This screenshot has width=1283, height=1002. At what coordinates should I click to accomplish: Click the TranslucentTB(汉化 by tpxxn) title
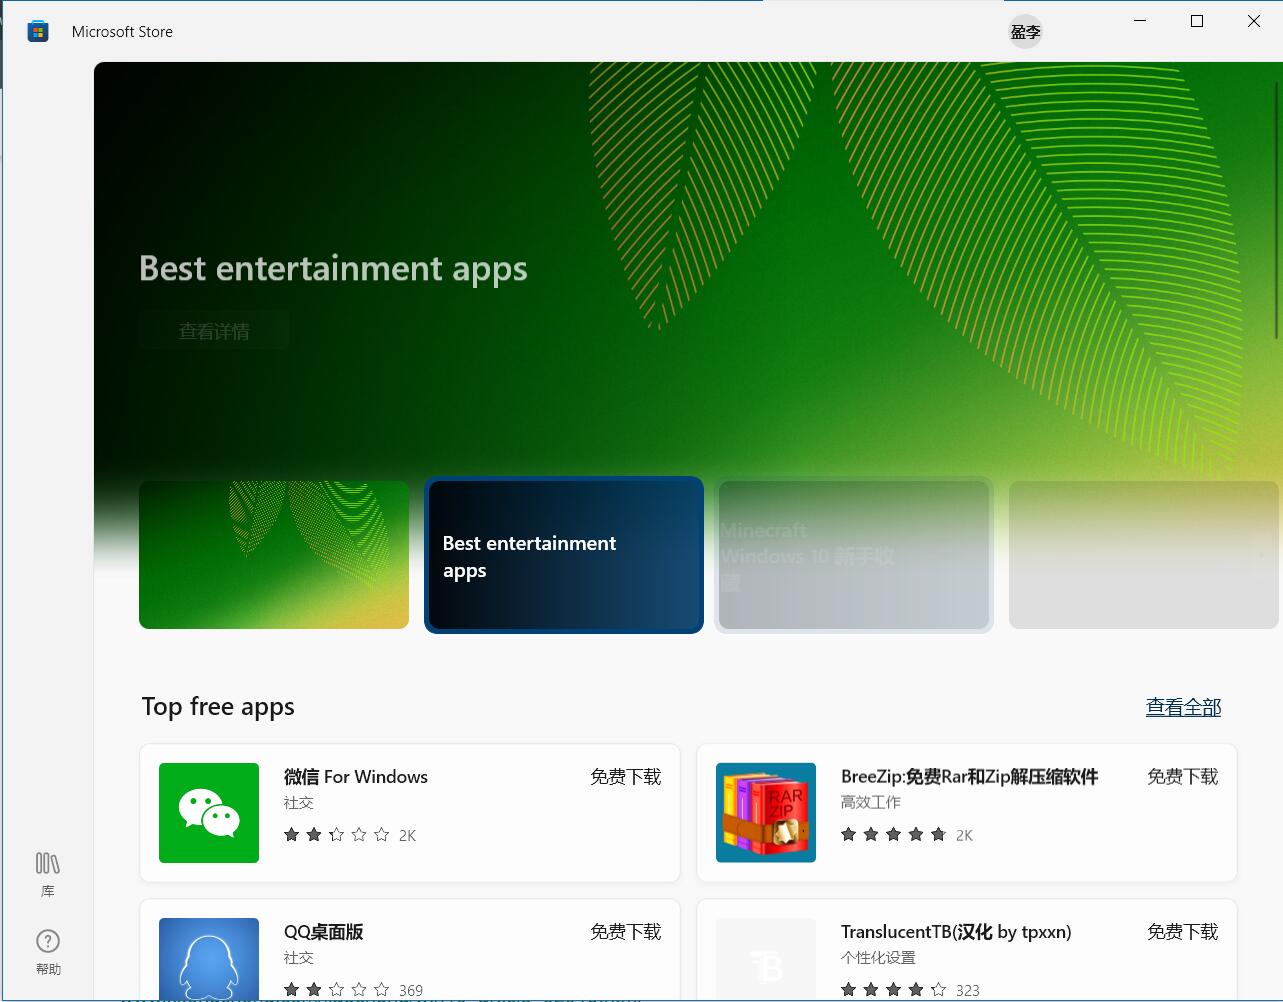[956, 932]
